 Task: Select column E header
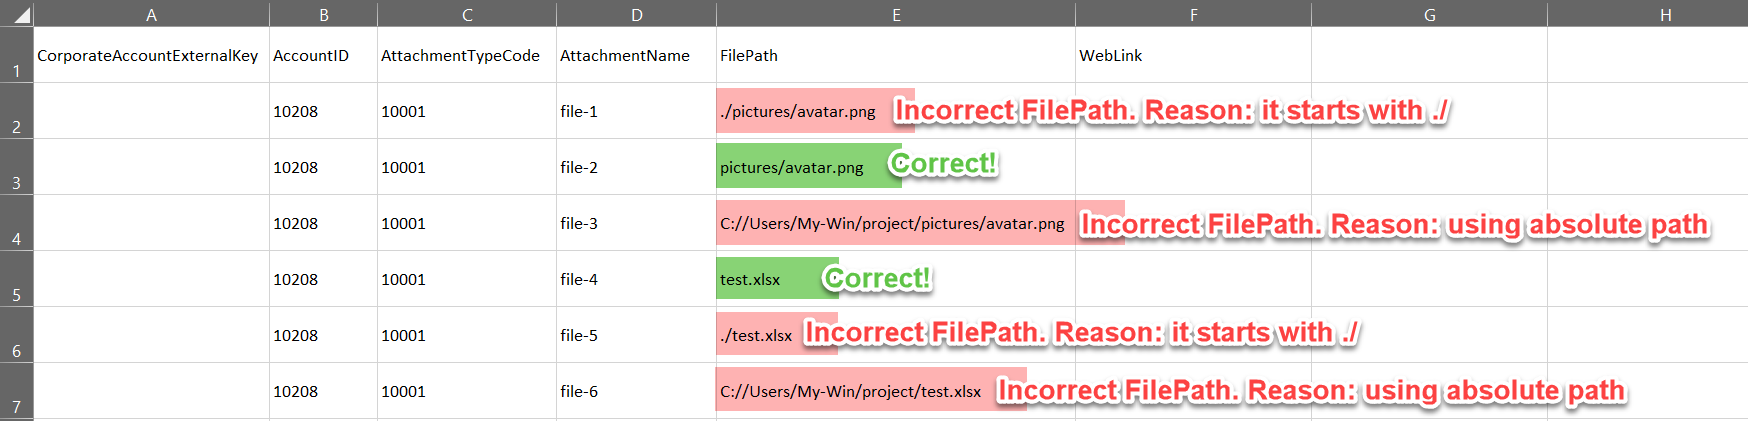tap(896, 14)
